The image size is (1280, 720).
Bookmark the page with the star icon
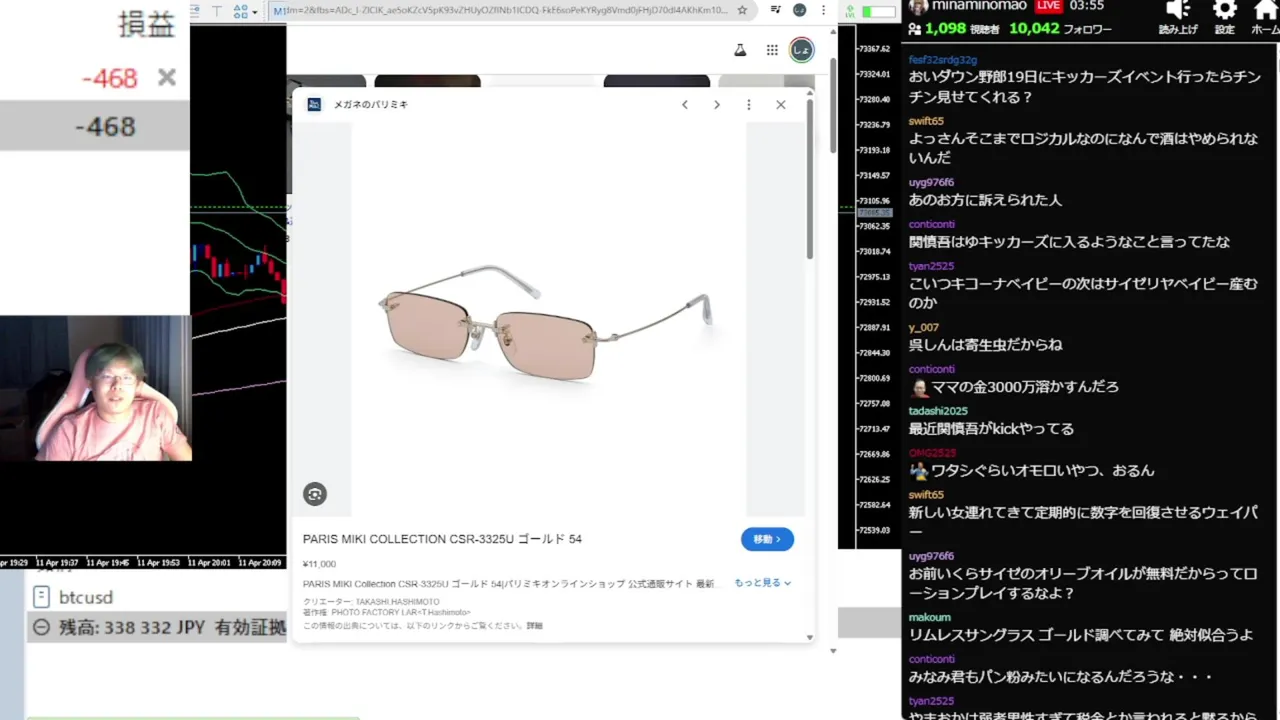[x=742, y=10]
